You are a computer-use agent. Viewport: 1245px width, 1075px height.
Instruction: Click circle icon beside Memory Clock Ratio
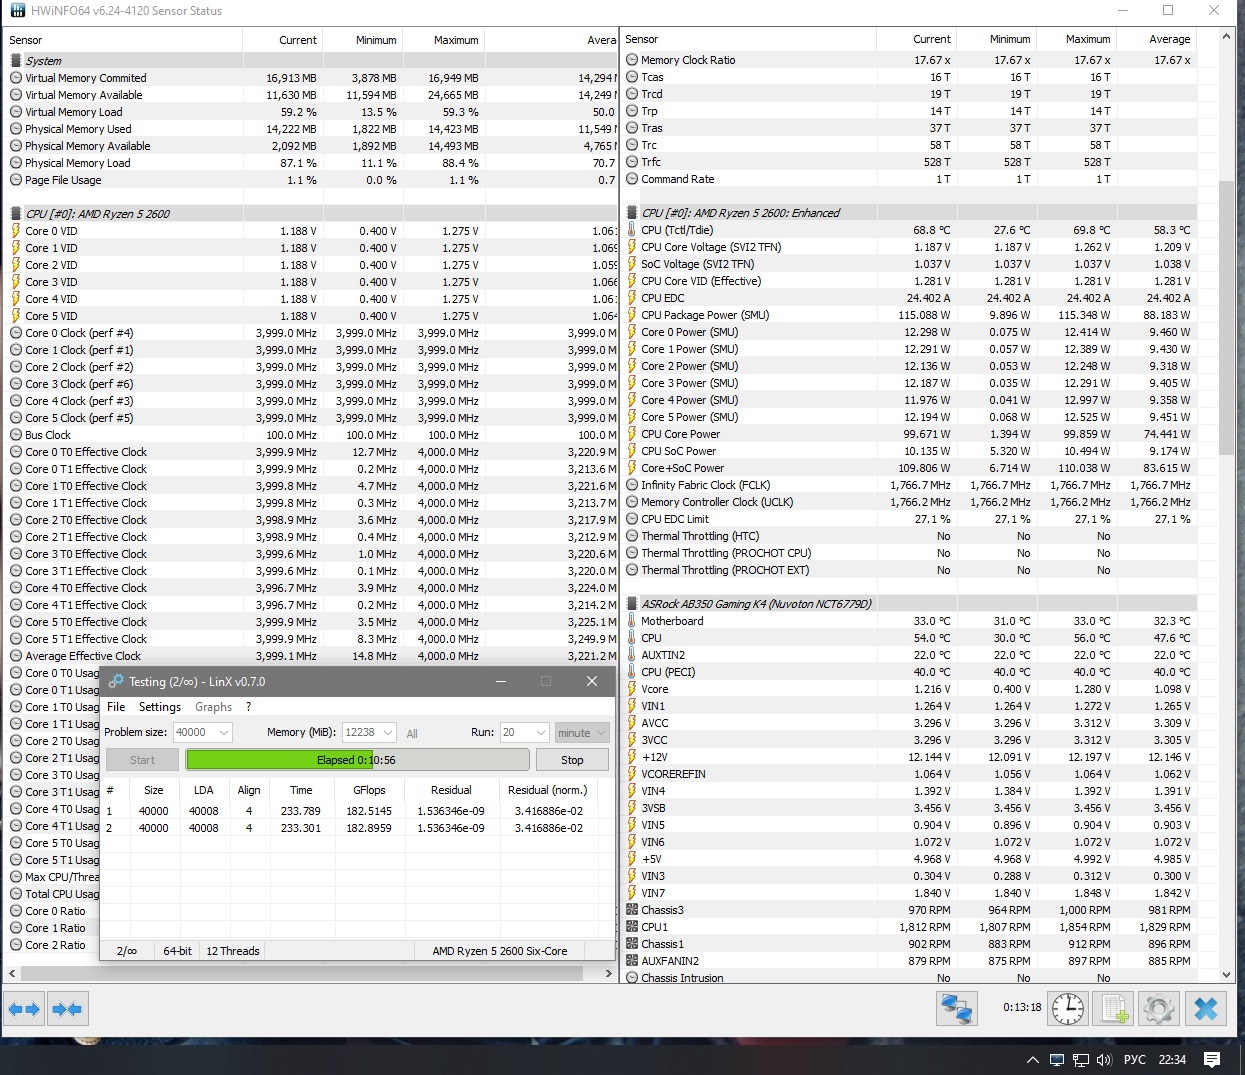(x=632, y=60)
